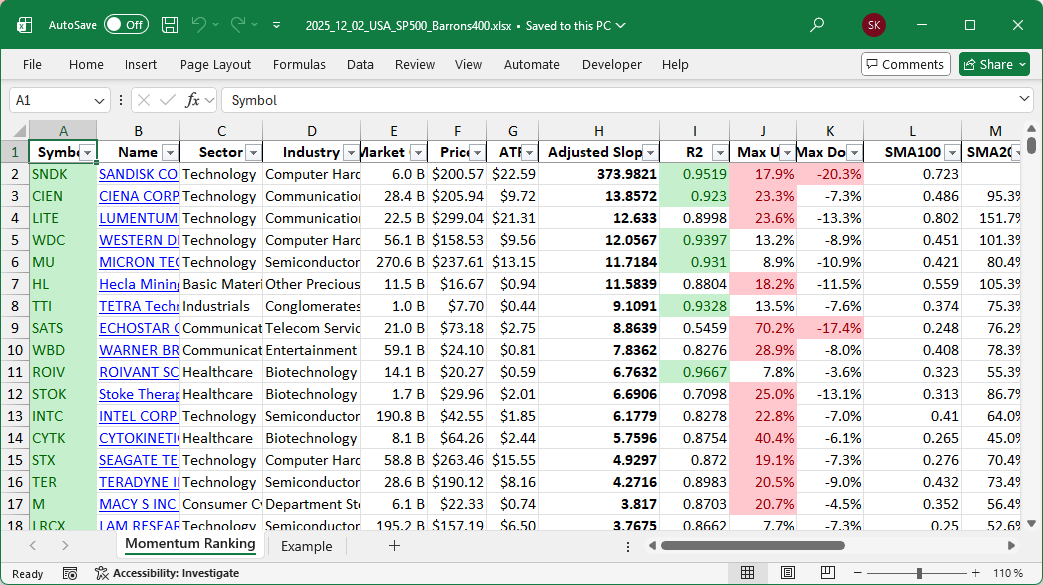Click the Comments button
1043x585 pixels.
coord(905,64)
